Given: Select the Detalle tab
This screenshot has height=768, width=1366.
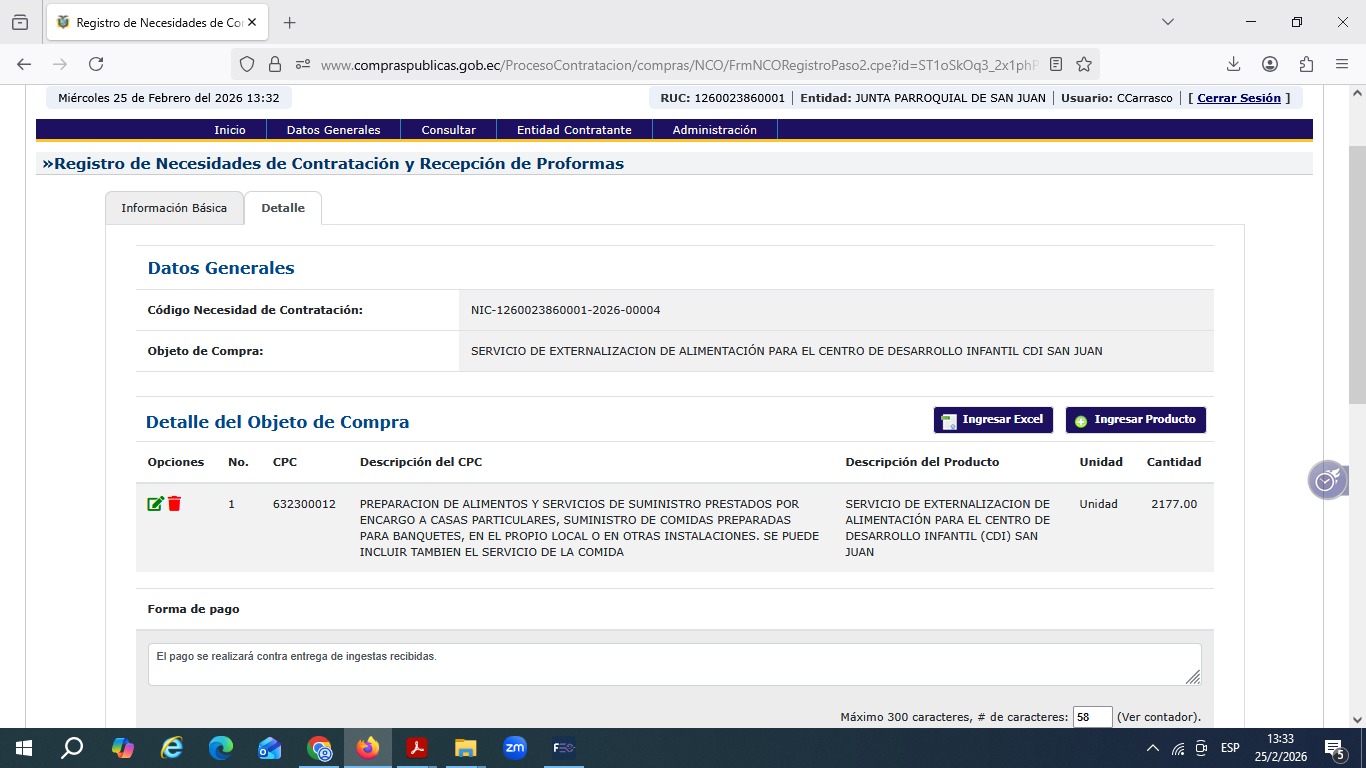Looking at the screenshot, I should 283,208.
